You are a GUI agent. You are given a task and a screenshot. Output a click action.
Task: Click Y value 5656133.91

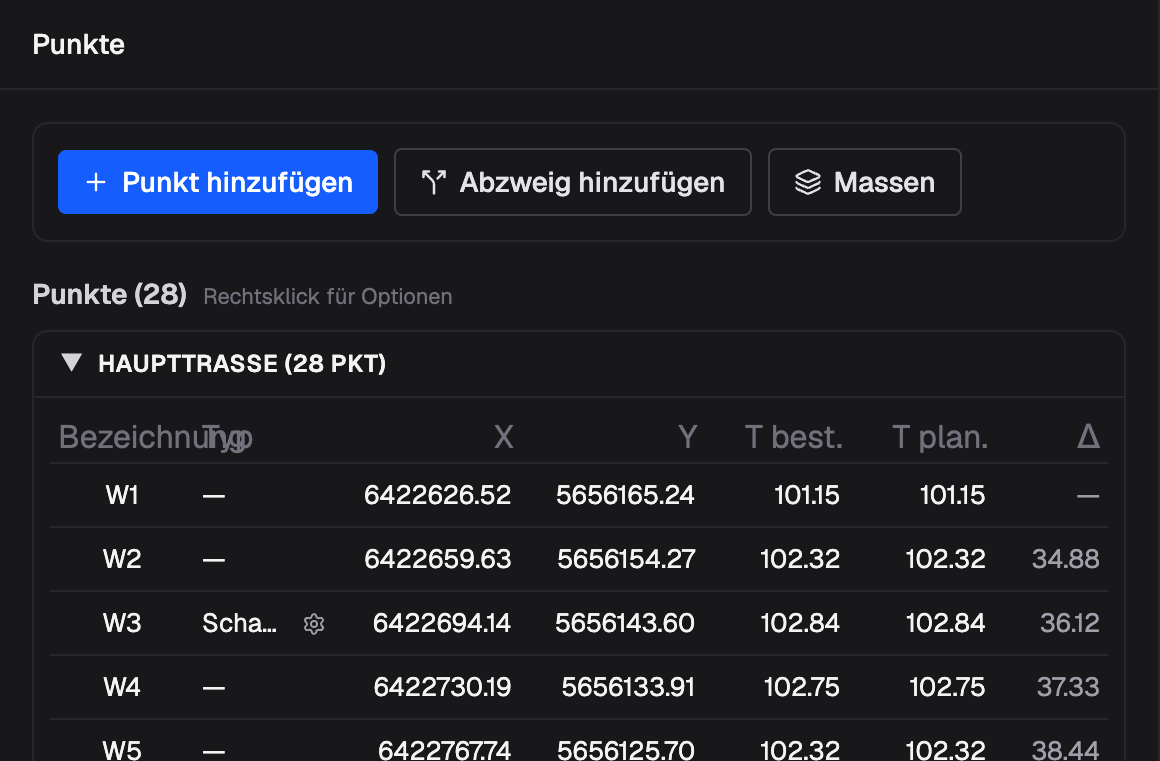pos(628,687)
